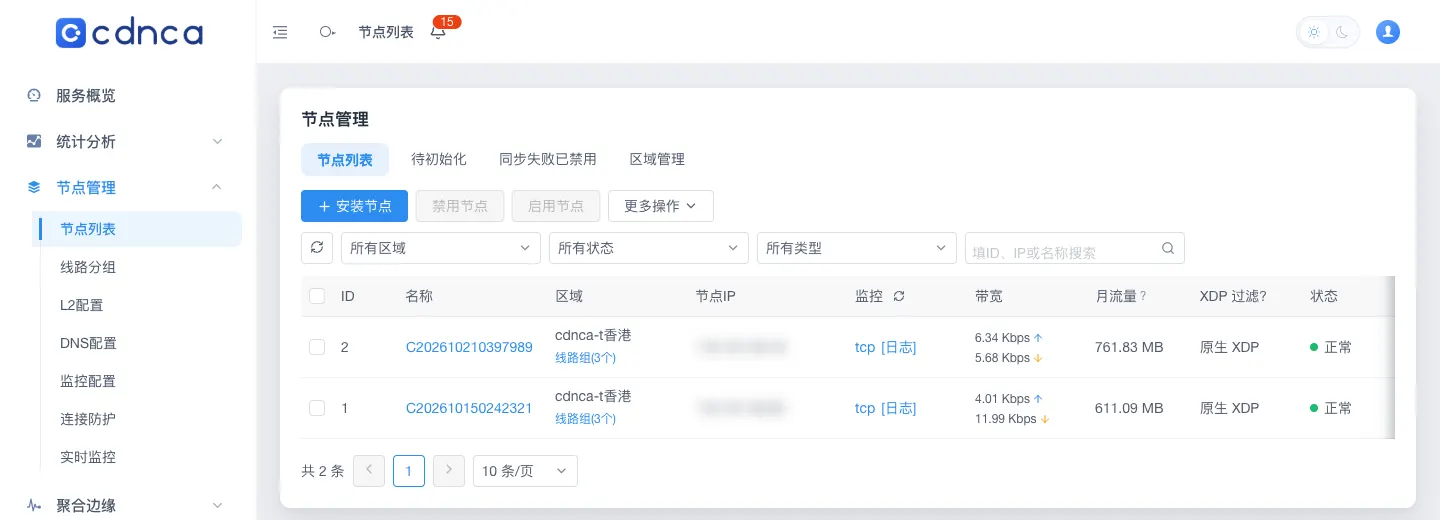This screenshot has width=1440, height=520.
Task: Click the search magnifier icon
Action: click(x=1168, y=248)
